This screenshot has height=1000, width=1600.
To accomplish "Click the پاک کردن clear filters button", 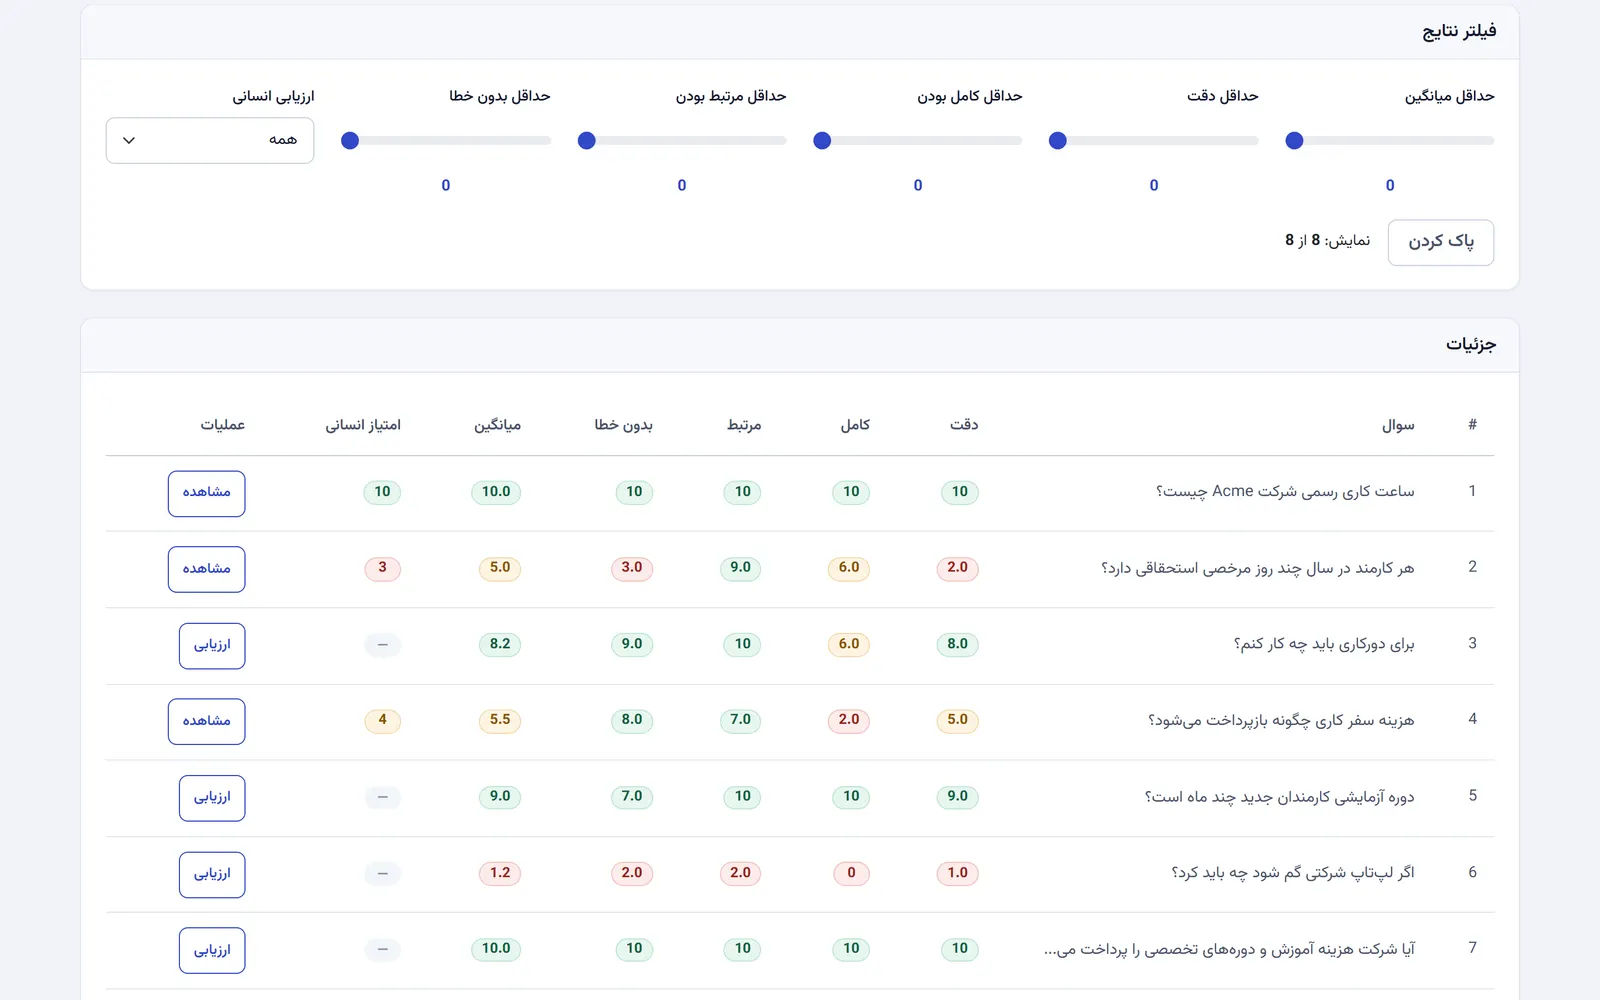I will [x=1440, y=242].
